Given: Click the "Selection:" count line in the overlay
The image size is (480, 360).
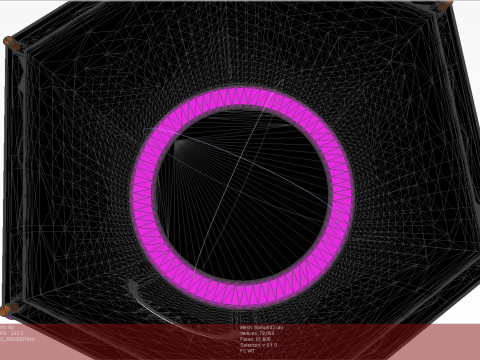Looking at the screenshot, I should pyautogui.click(x=258, y=345).
